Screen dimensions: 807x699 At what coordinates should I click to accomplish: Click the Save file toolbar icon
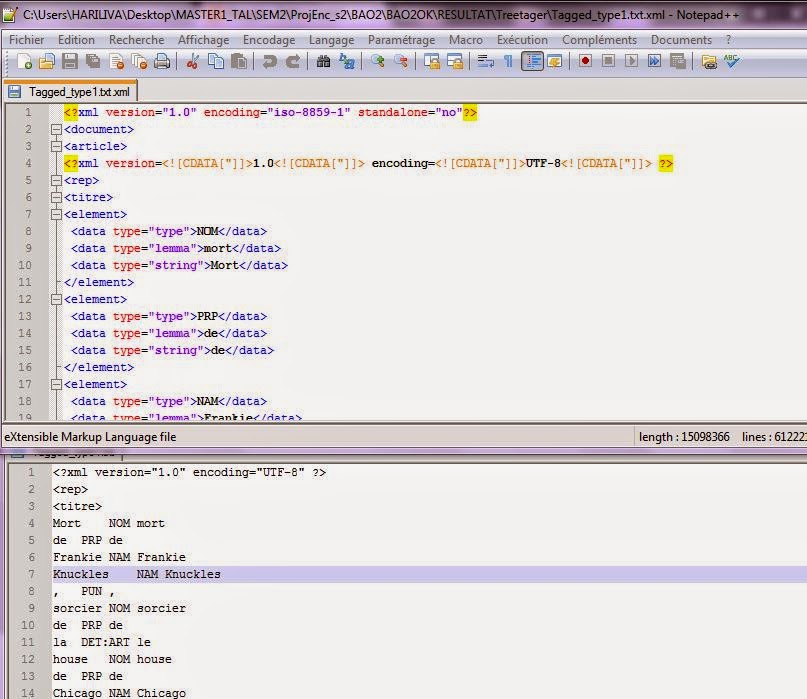[70, 61]
